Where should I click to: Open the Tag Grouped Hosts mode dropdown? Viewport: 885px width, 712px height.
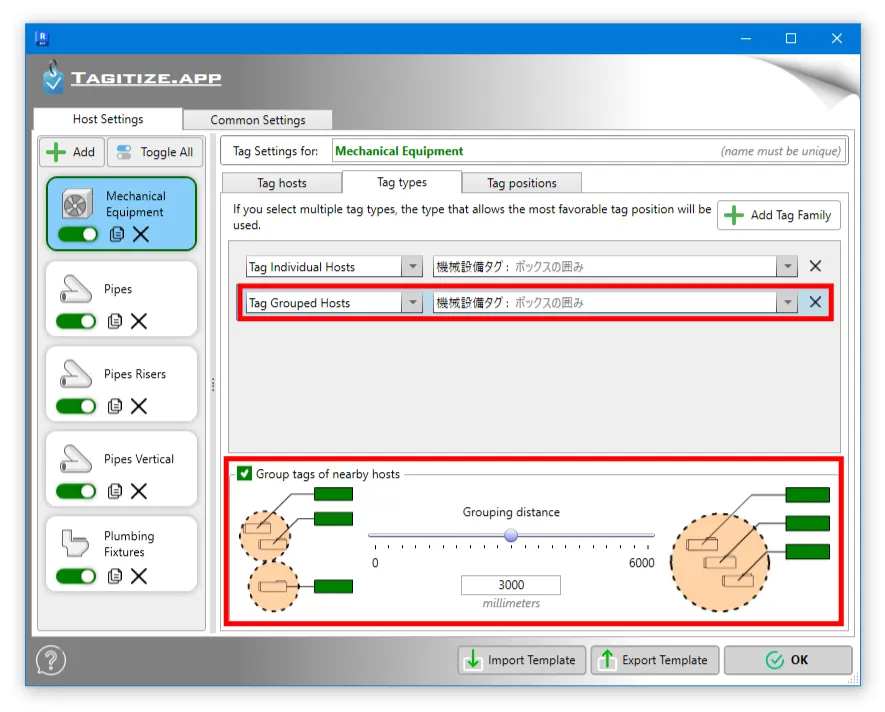(x=412, y=303)
